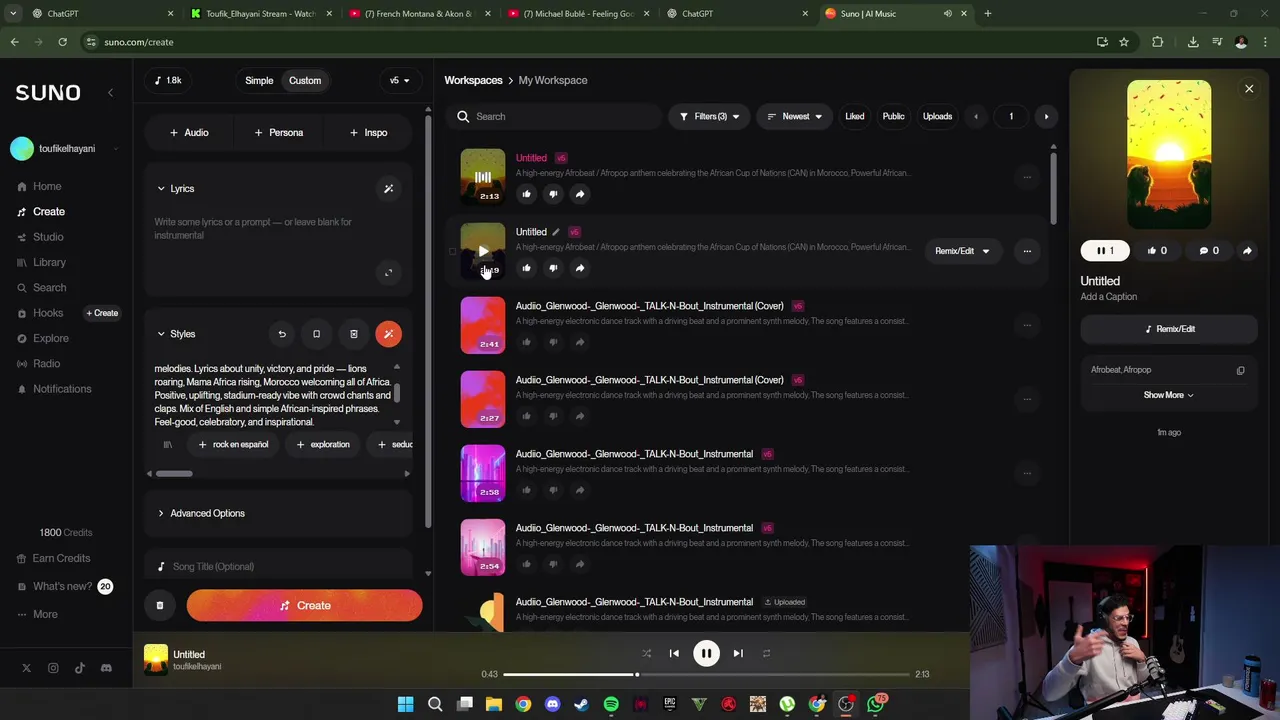
Task: Select Custom creation mode
Action: tap(305, 81)
